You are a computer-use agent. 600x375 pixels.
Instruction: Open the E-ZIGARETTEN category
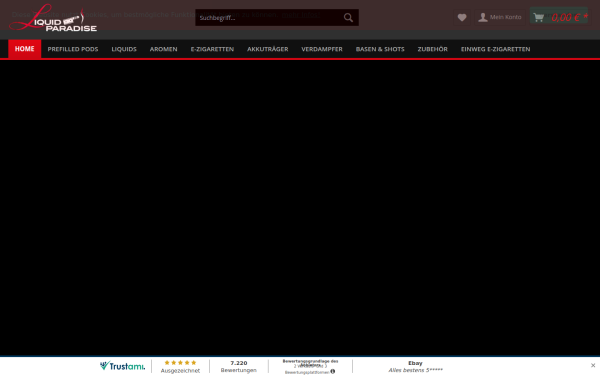click(212, 49)
